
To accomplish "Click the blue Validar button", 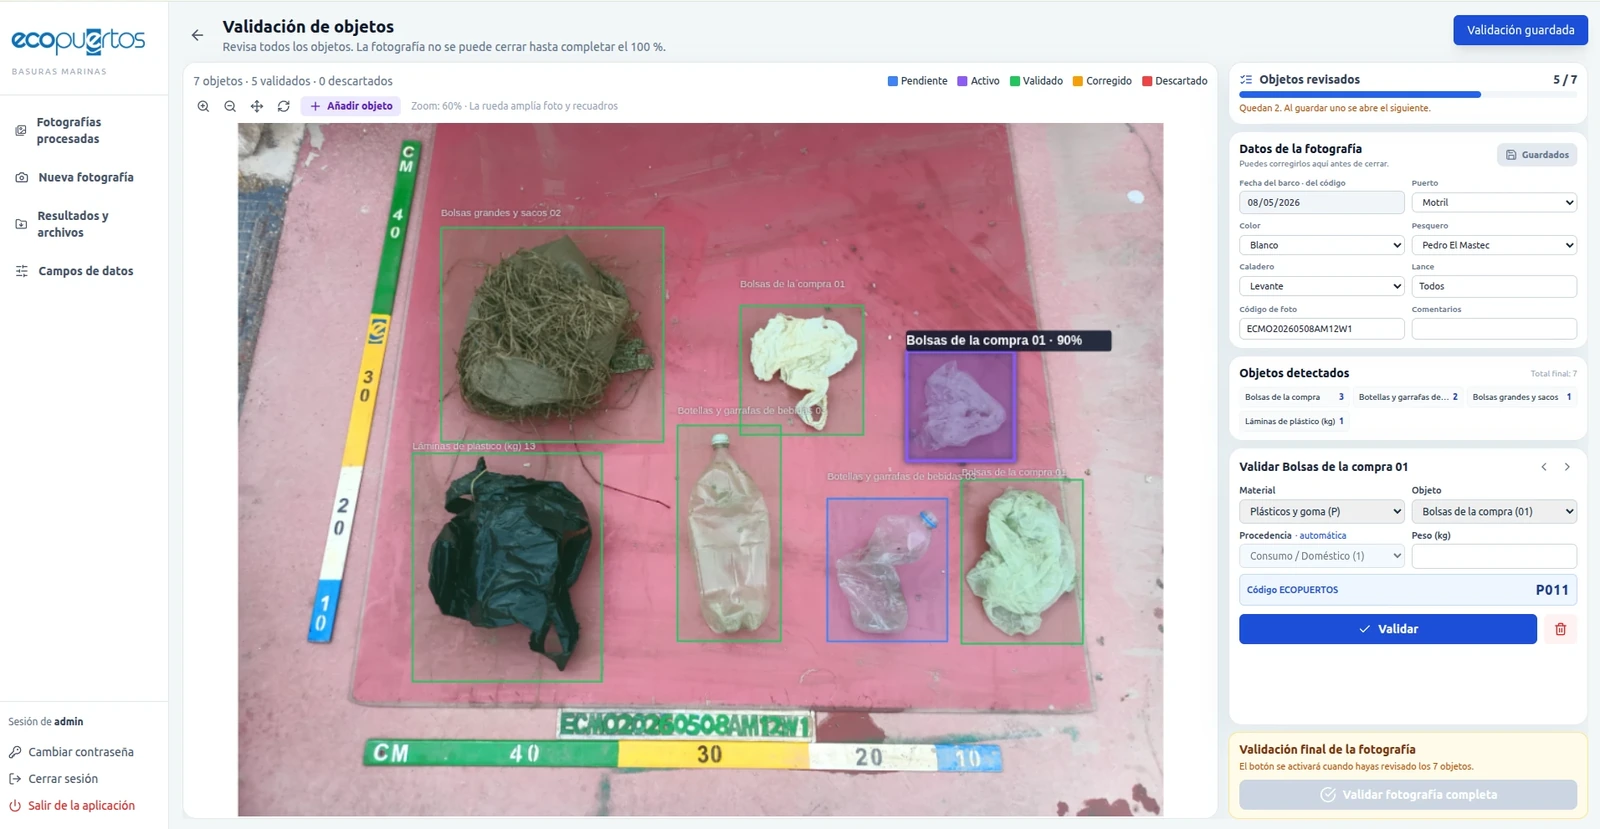I will pyautogui.click(x=1387, y=629).
